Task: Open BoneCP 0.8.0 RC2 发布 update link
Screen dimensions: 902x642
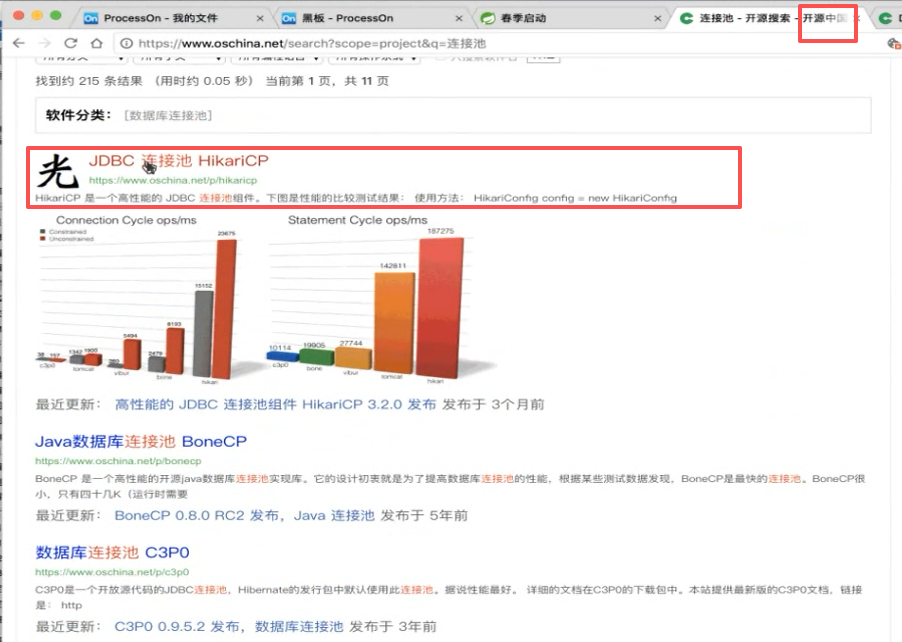Action: click(x=244, y=515)
